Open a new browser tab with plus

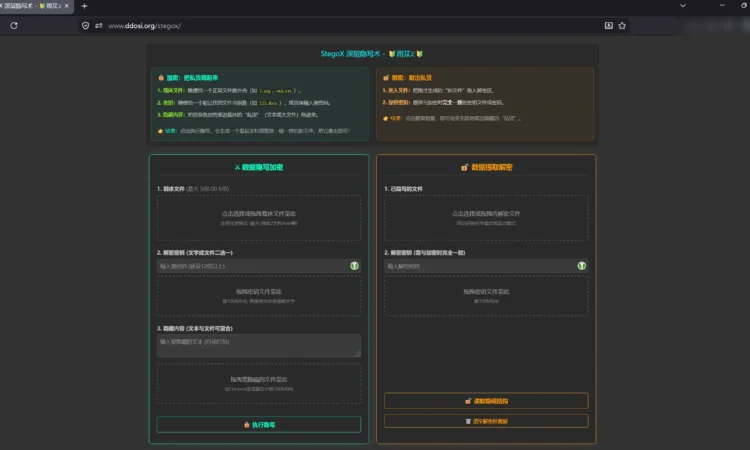click(84, 6)
